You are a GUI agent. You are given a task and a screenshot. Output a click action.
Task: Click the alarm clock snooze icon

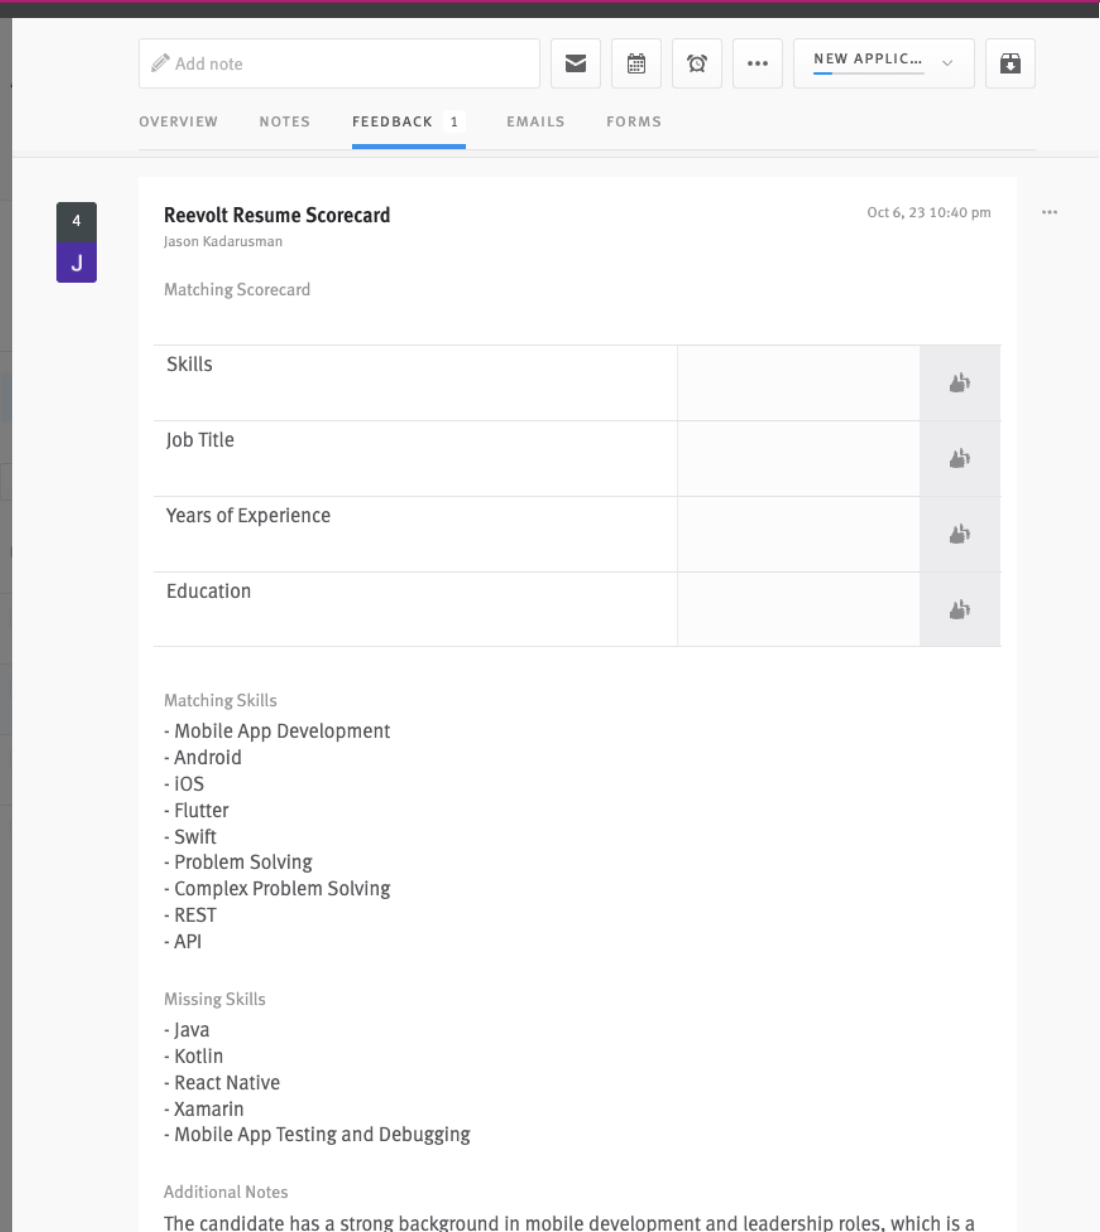point(697,64)
